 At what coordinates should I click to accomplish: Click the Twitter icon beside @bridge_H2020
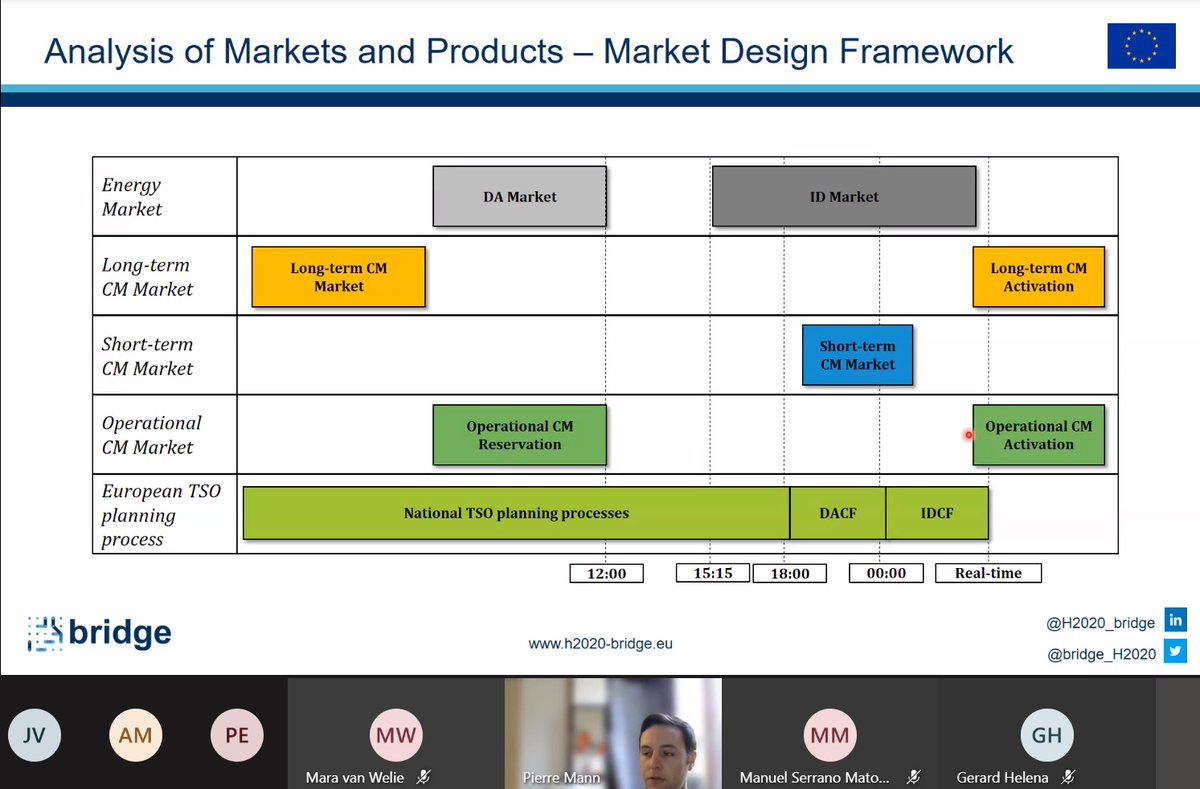click(x=1176, y=652)
